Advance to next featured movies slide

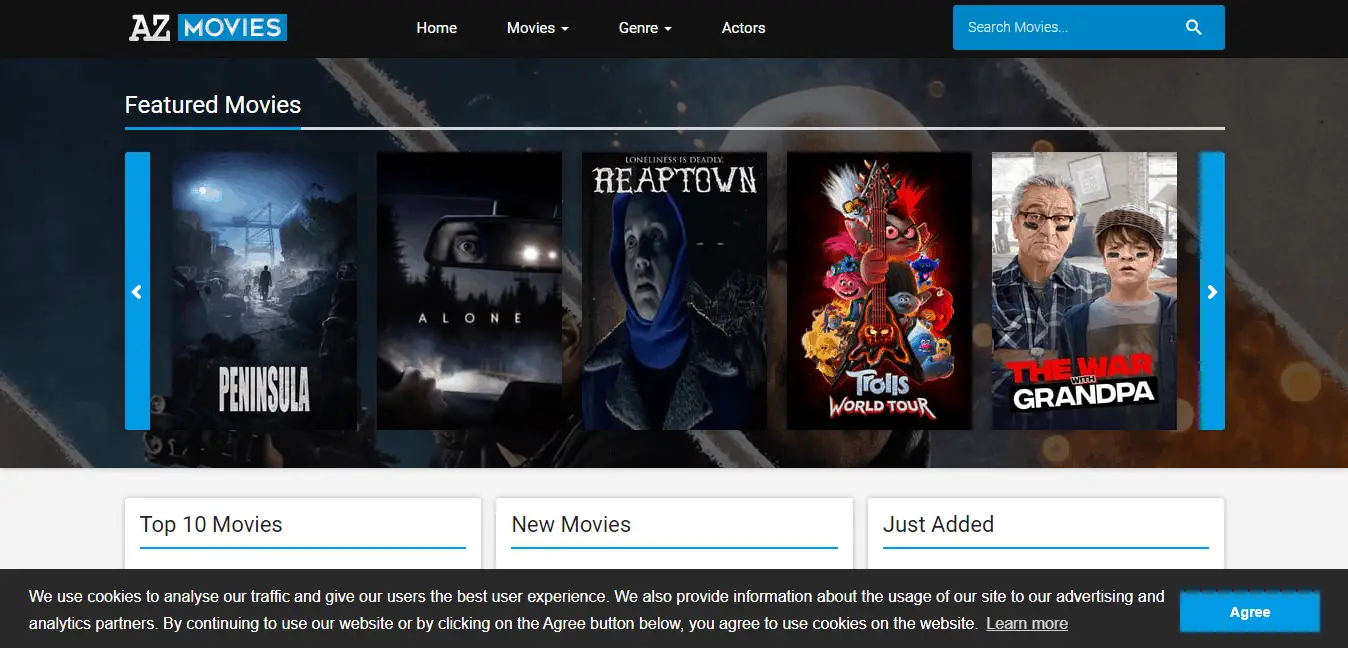click(x=1212, y=291)
